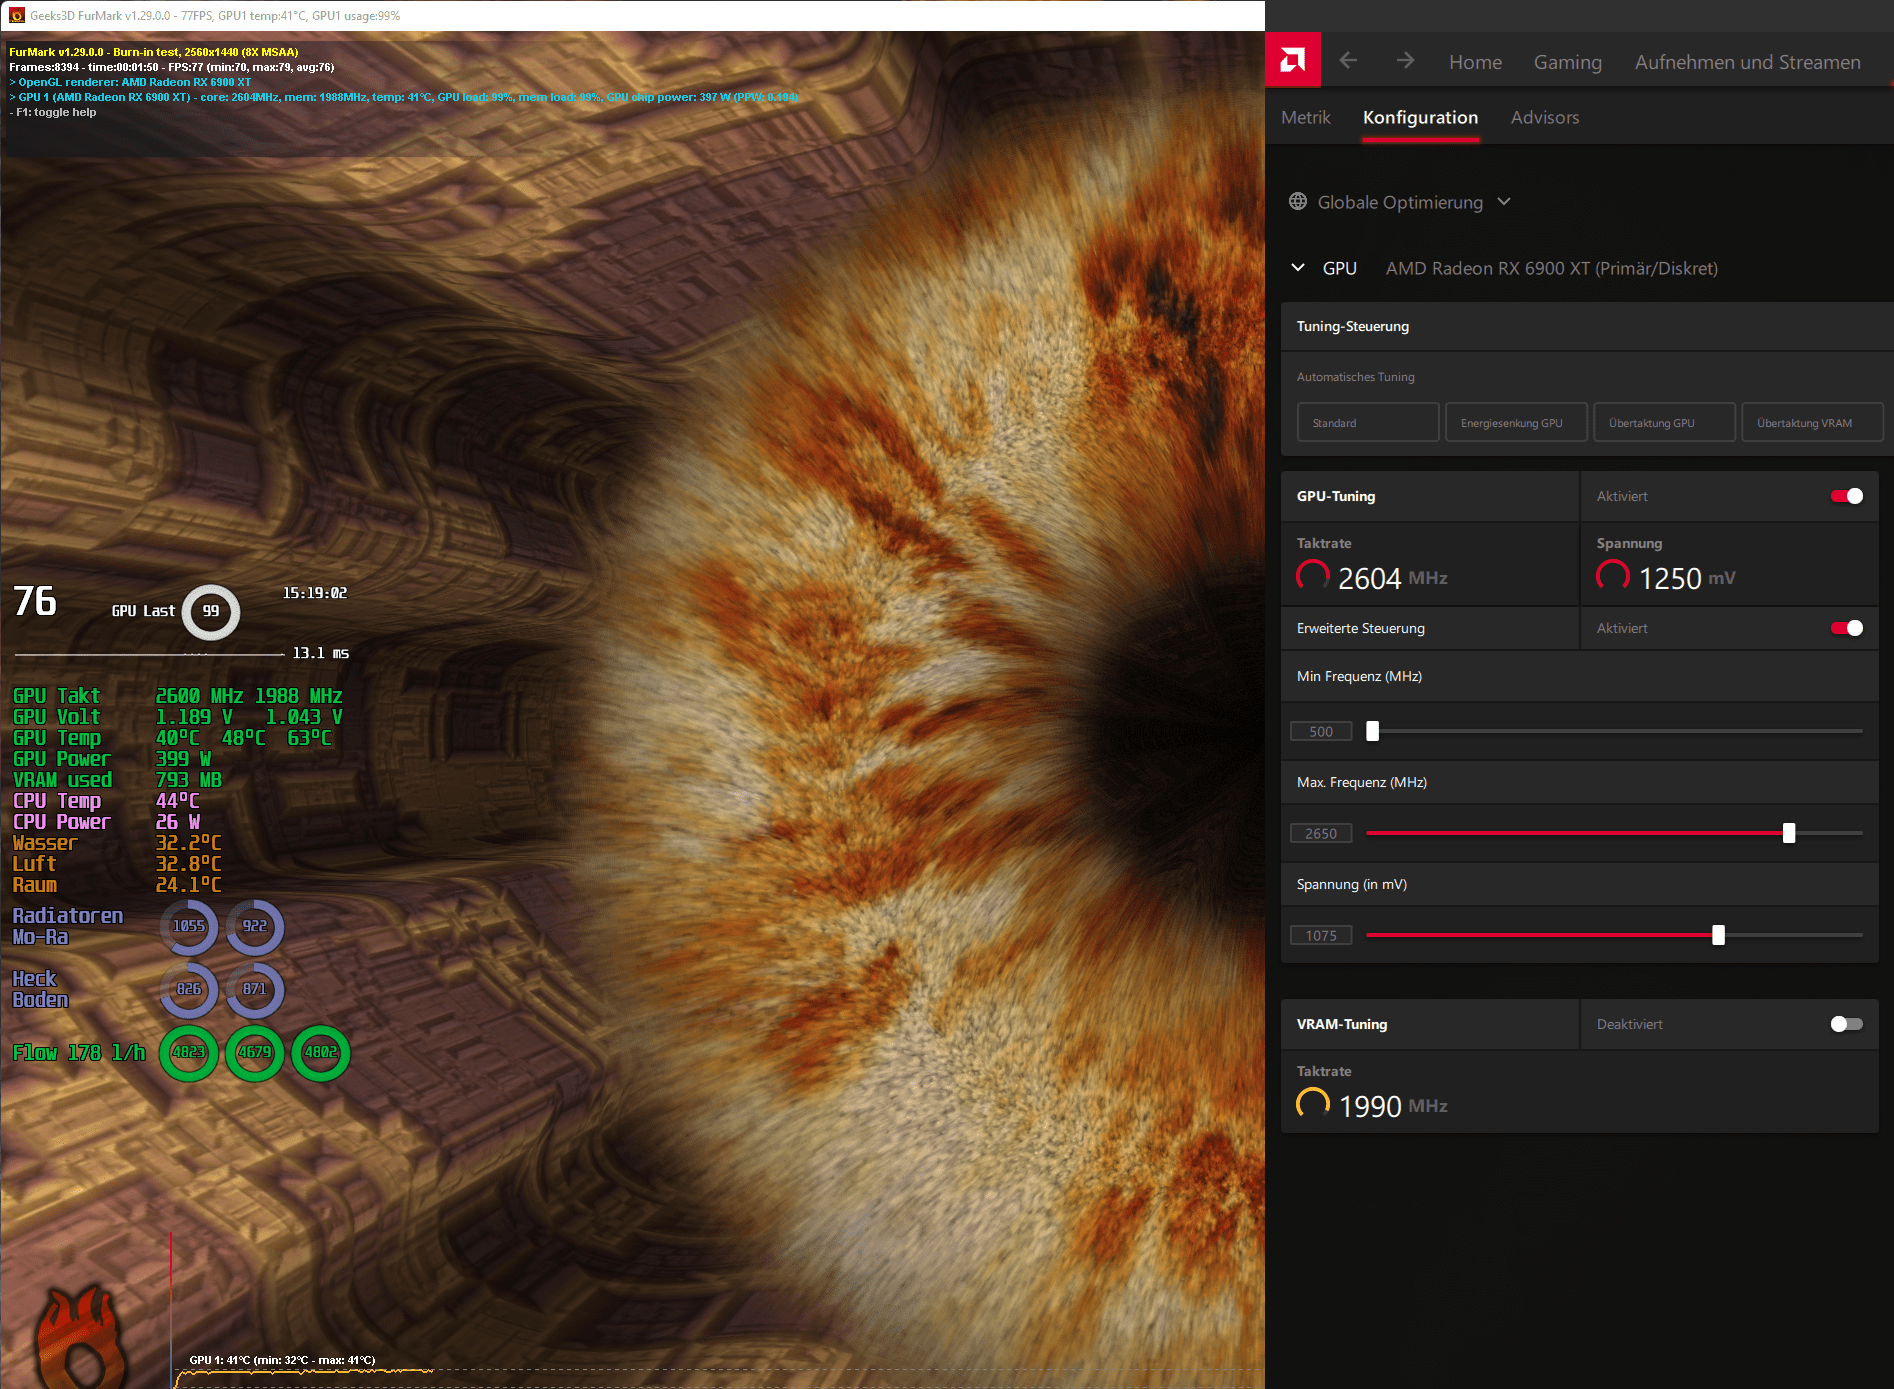Click the GPU Last 99 gauge
1894x1389 pixels.
(x=211, y=611)
